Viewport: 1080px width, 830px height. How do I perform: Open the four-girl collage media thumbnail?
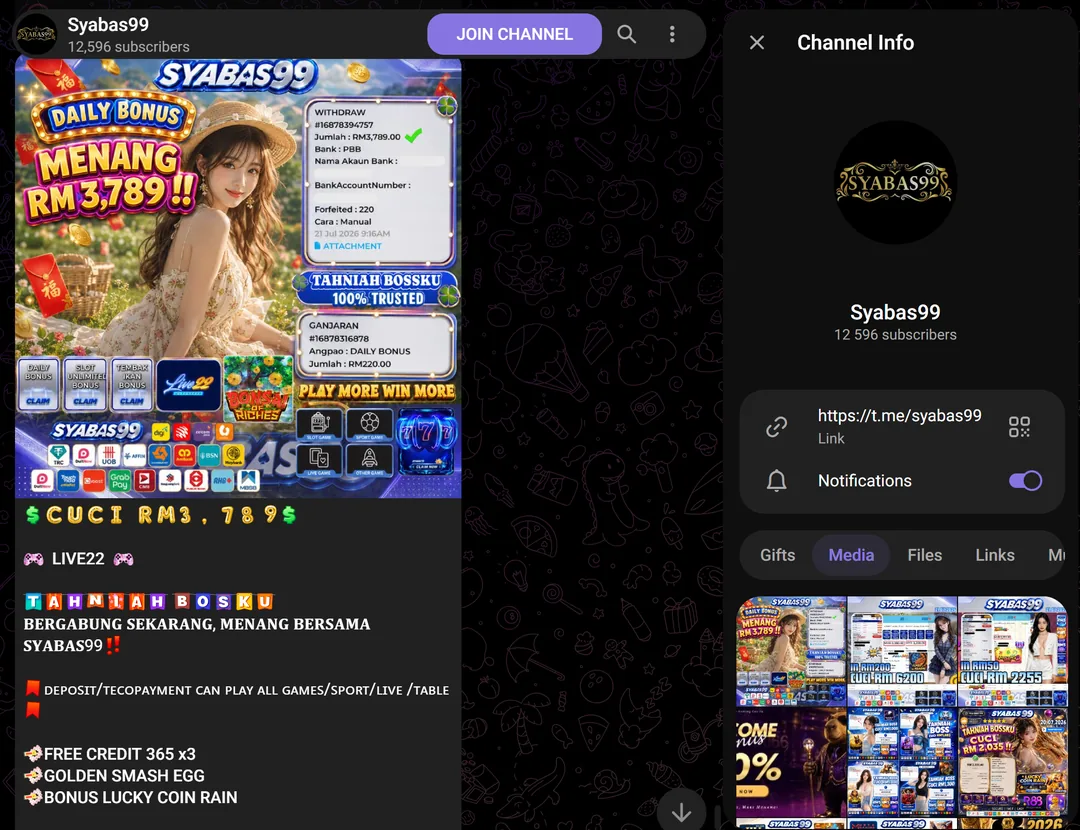click(x=902, y=762)
